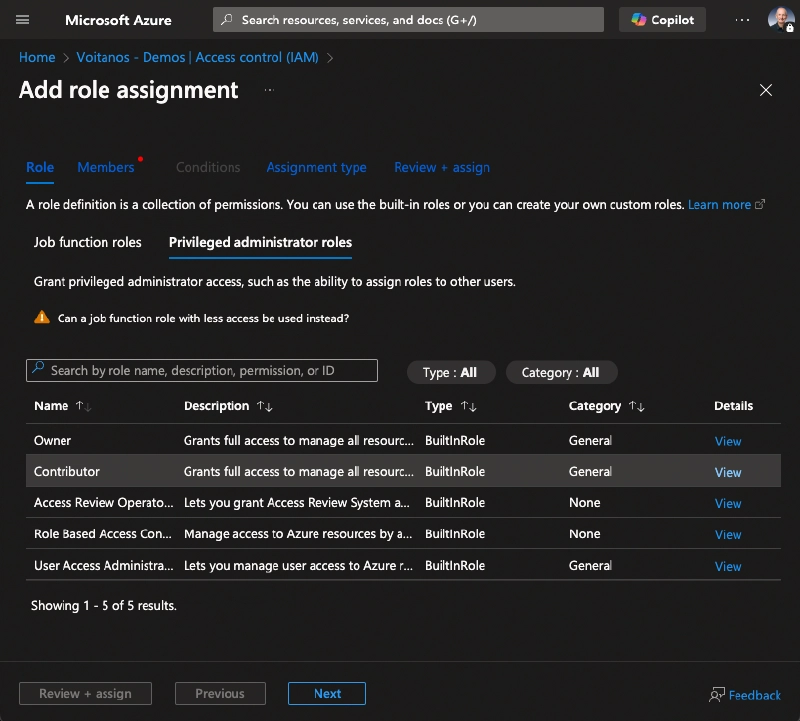Image resolution: width=800 pixels, height=721 pixels.
Task: Click the global search magnifier icon
Action: 228,19
